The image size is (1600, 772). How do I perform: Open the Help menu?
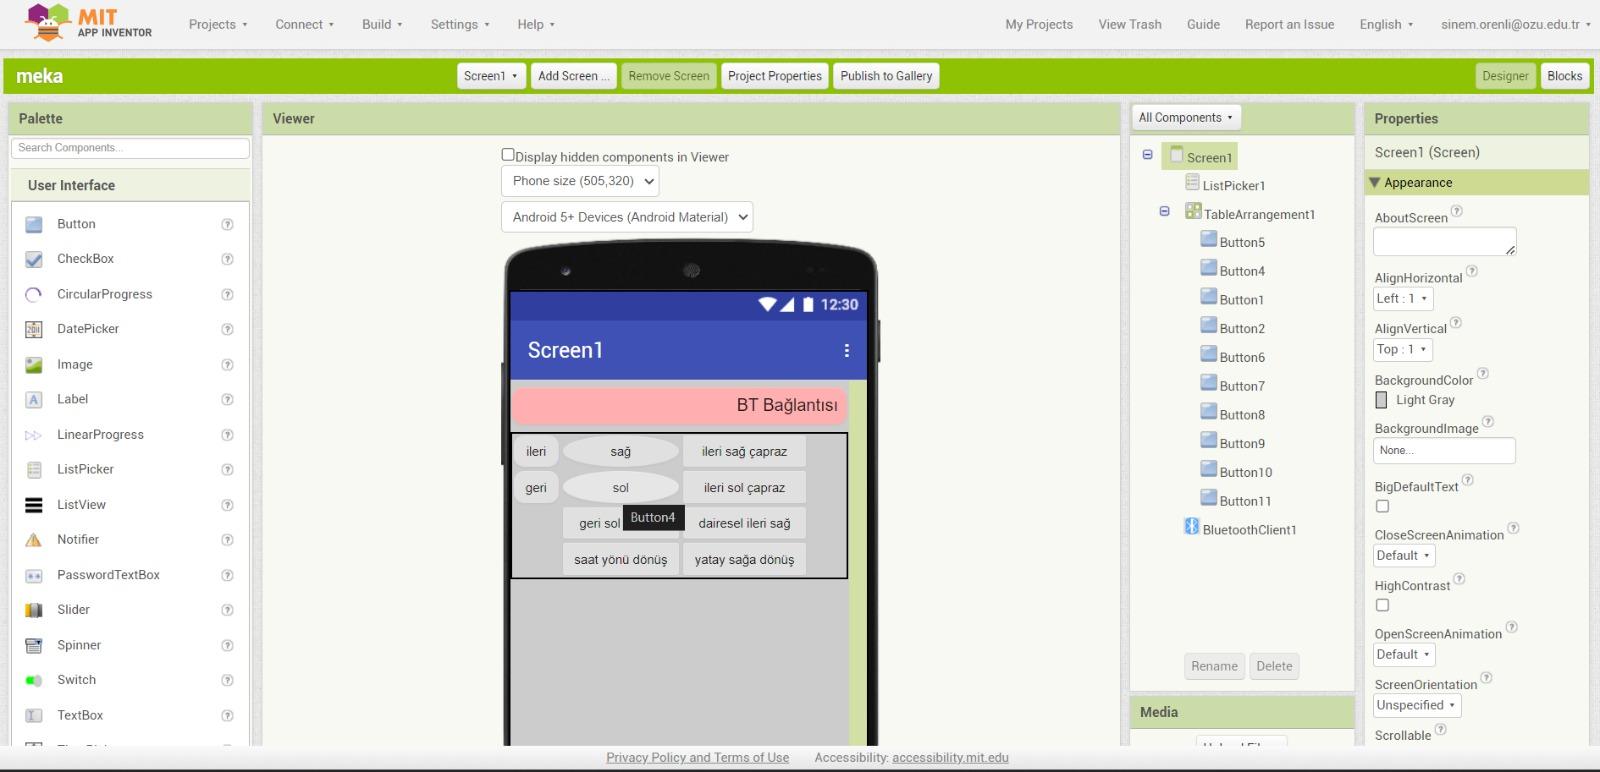536,24
